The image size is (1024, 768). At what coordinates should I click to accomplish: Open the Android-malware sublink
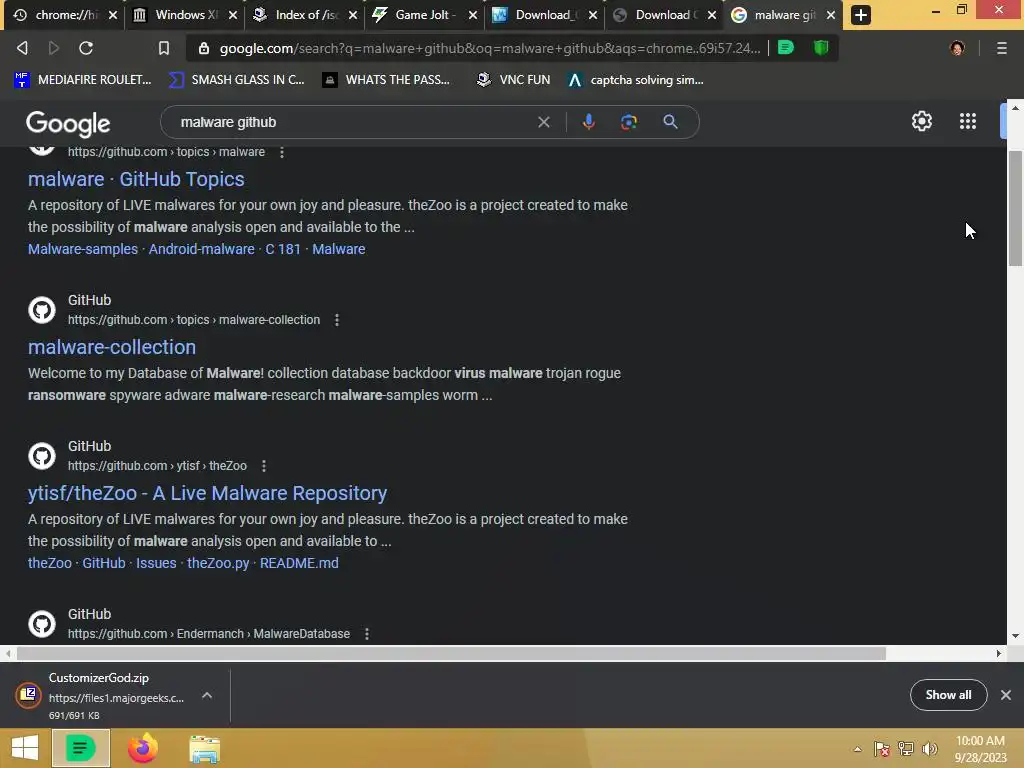[x=201, y=249]
